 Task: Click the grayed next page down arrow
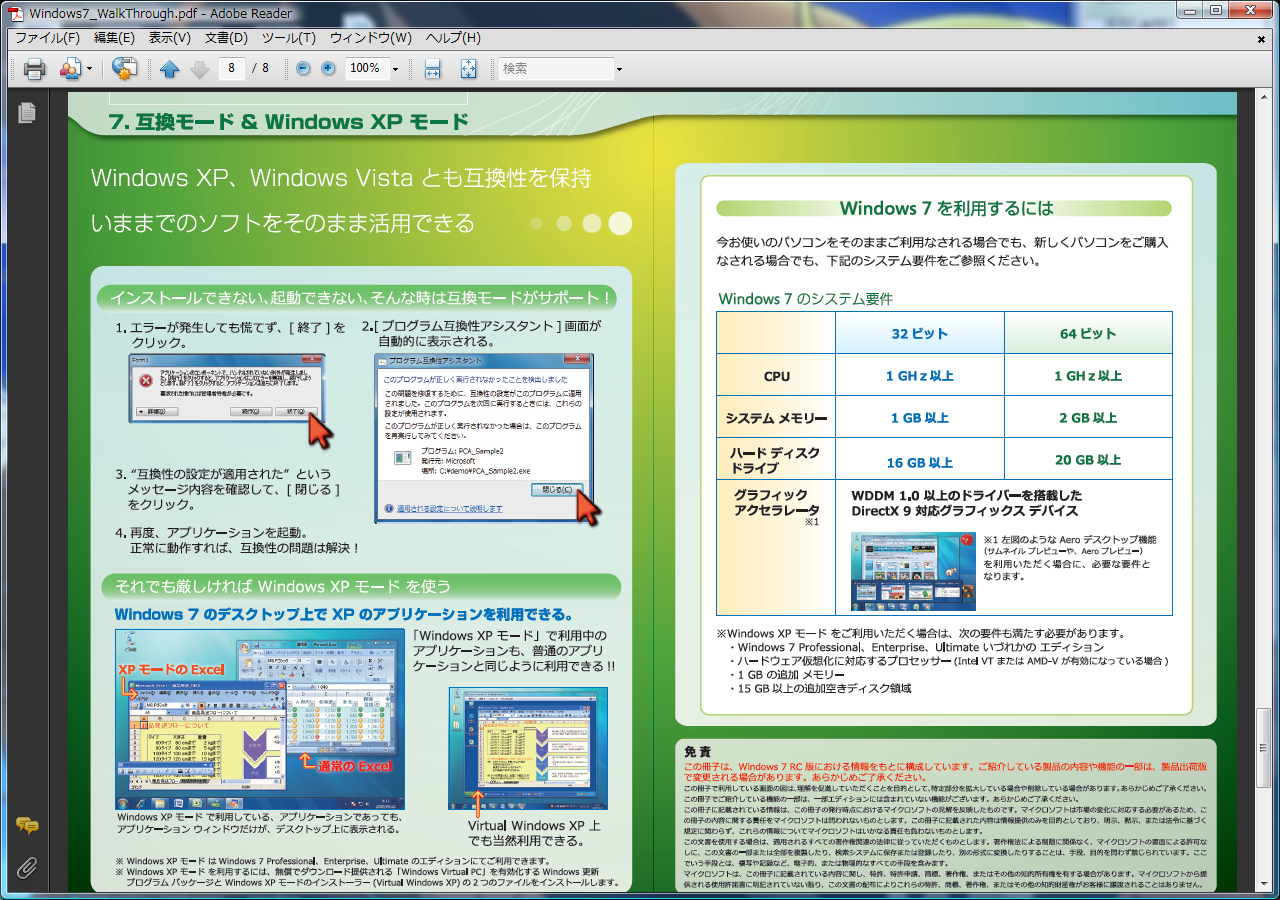click(x=199, y=69)
